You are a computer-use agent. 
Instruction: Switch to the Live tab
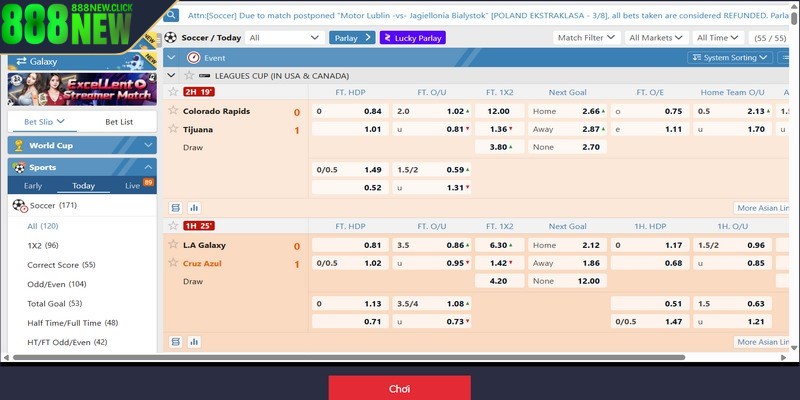pos(133,186)
